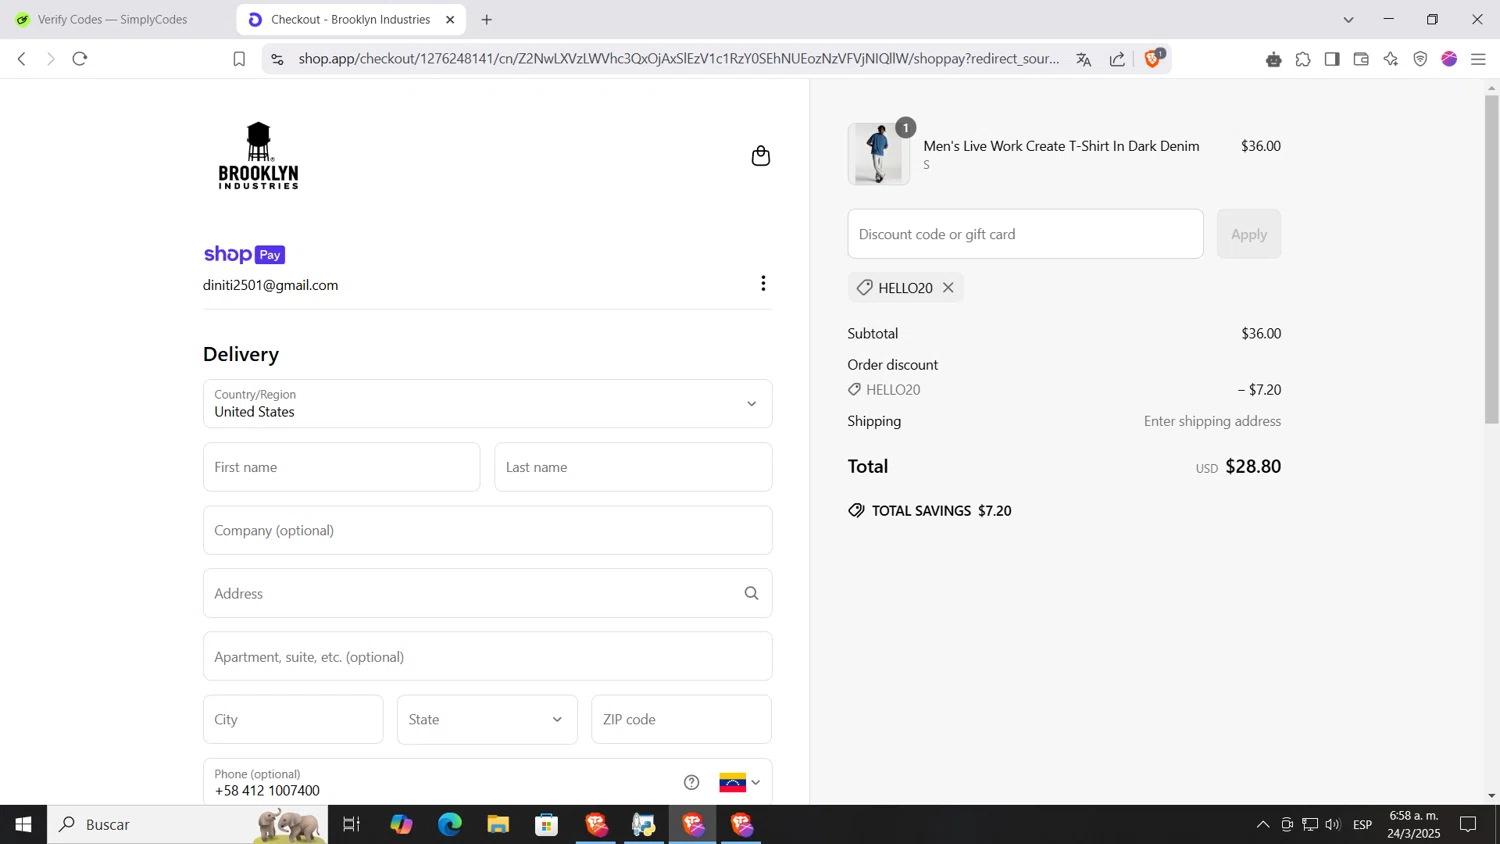Viewport: 1500px width, 844px height.
Task: Open the notifications center icon
Action: [1468, 824]
